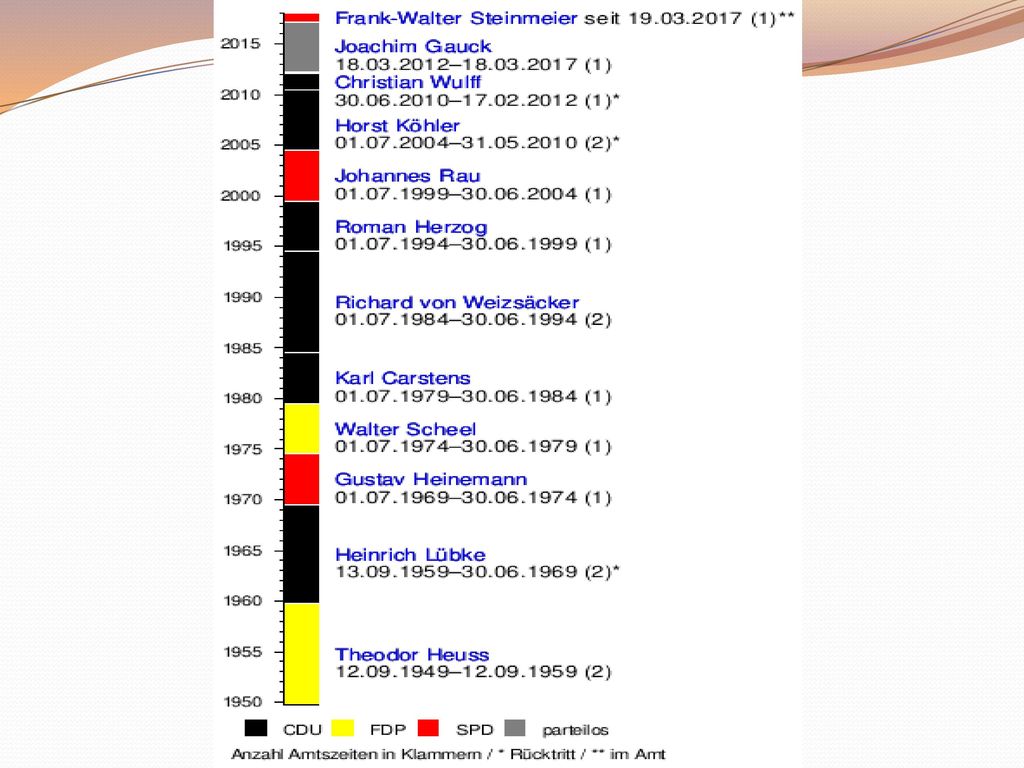1024x768 pixels.
Task: Click the 1980 axis label
Action: tap(242, 398)
